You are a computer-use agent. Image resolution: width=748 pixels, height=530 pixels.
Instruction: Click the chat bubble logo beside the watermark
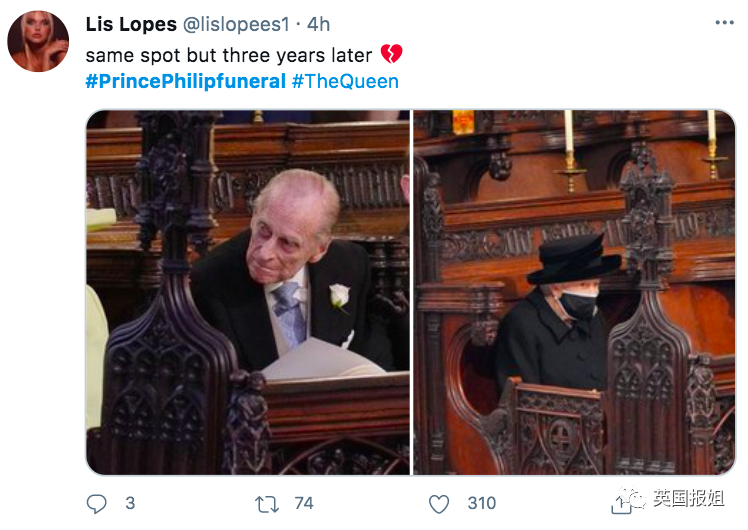(x=634, y=498)
